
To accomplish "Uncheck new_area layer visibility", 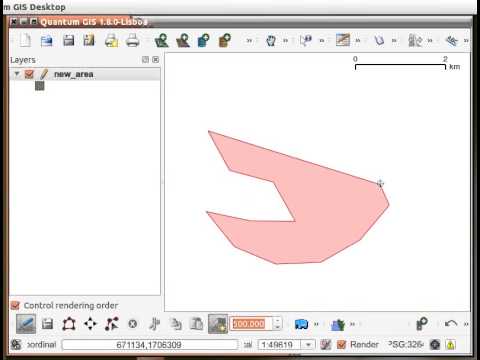I will click(29, 74).
